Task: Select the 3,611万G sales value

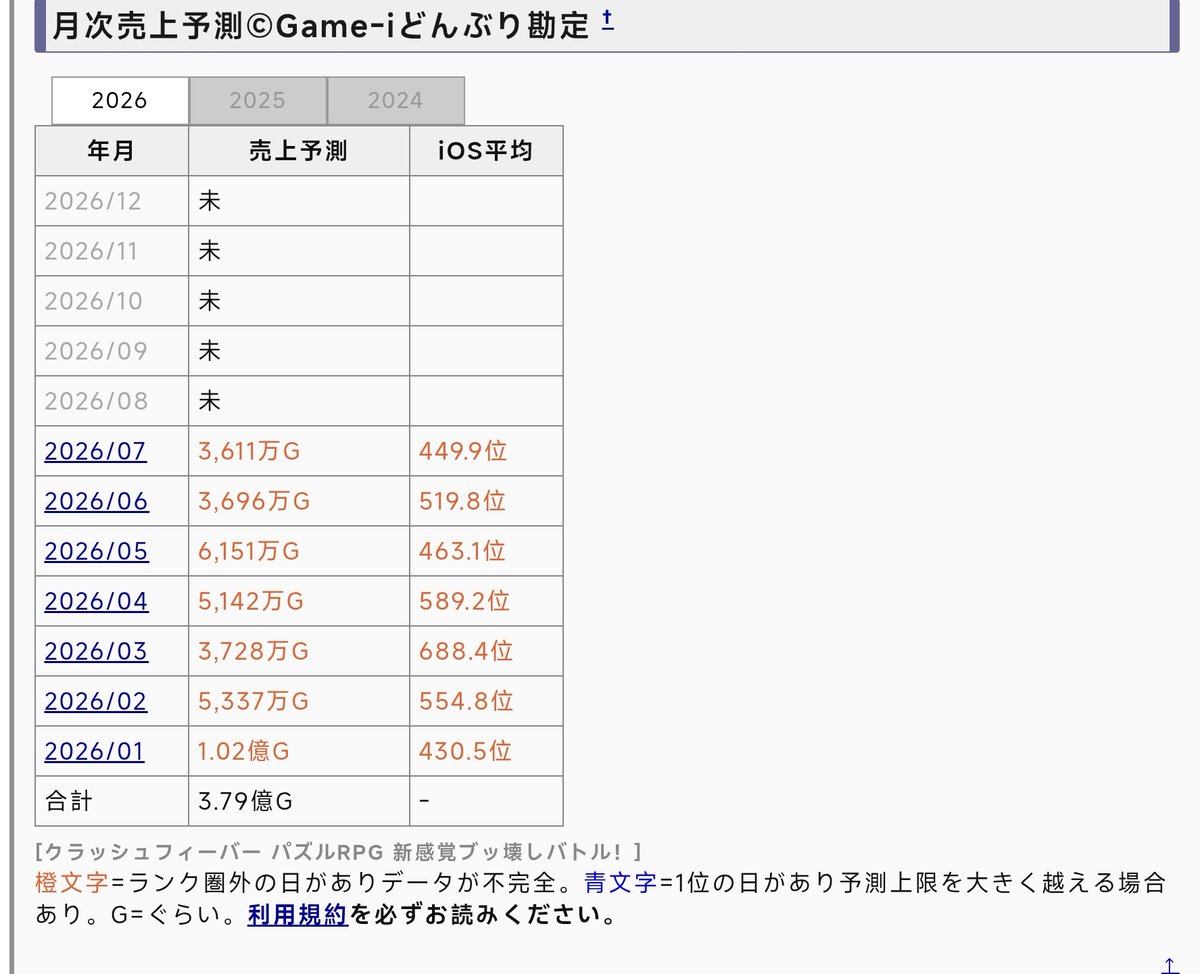Action: (x=249, y=451)
